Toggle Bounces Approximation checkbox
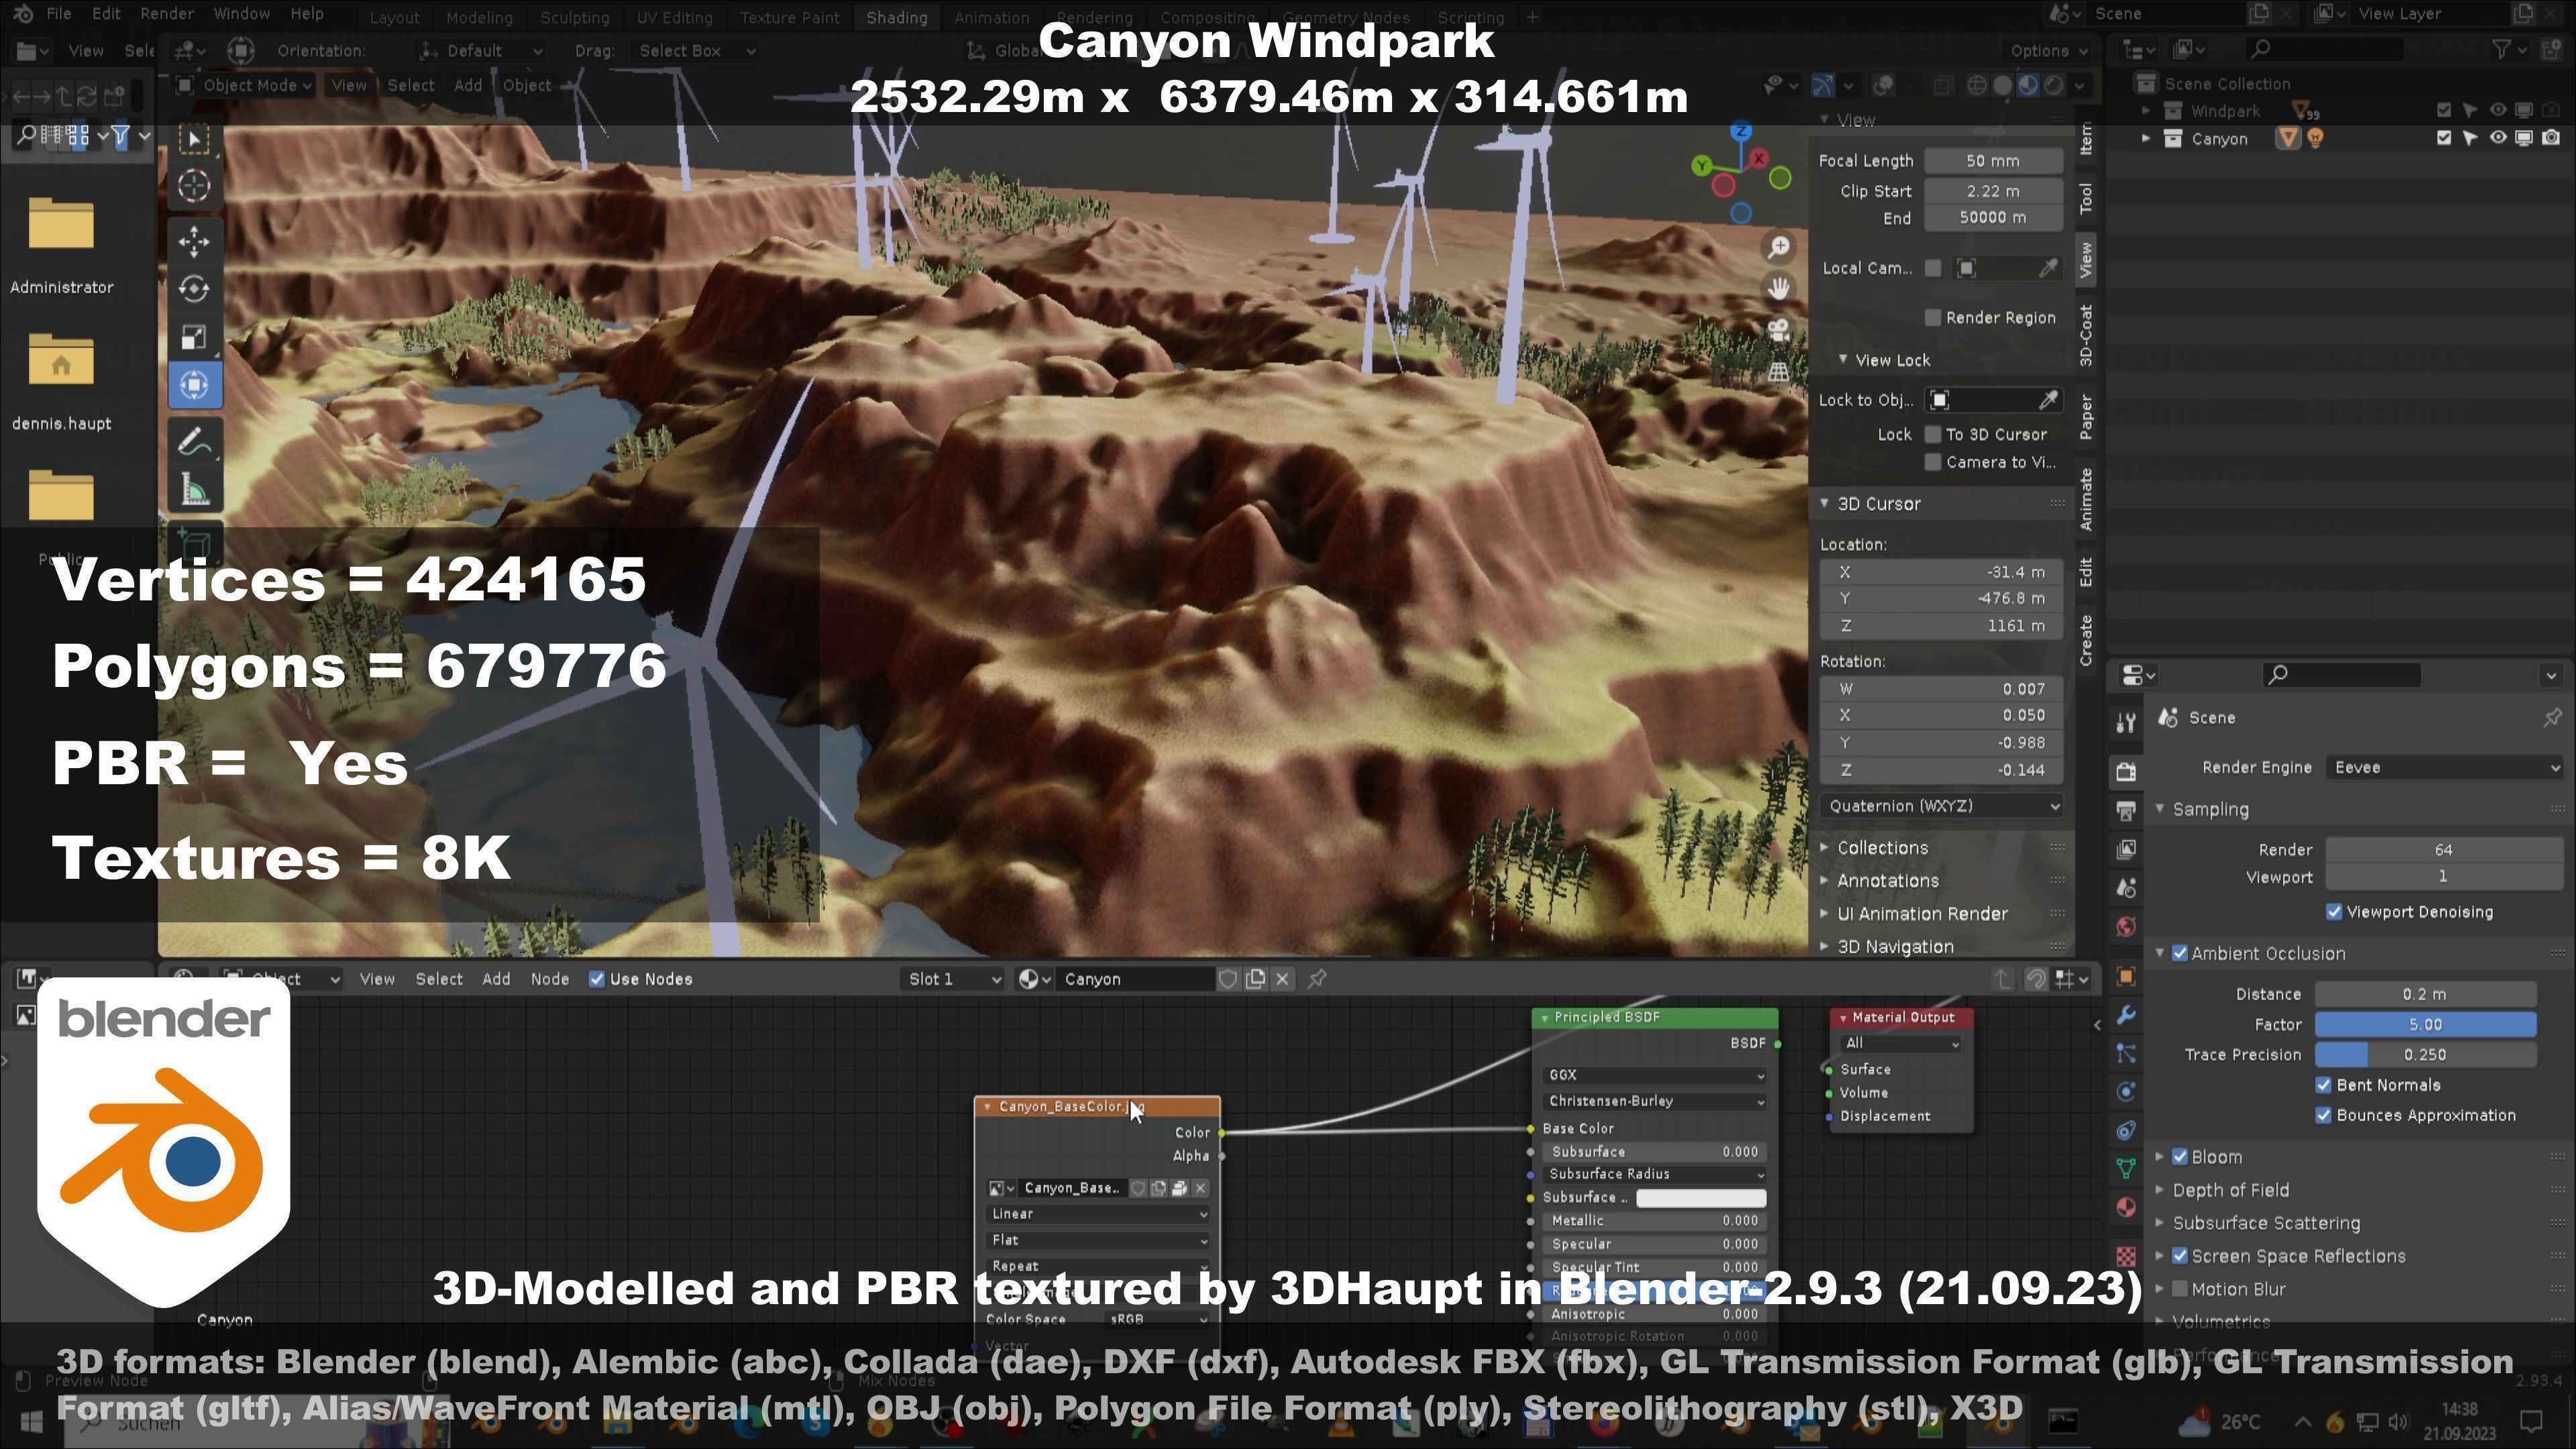 [x=2324, y=1115]
